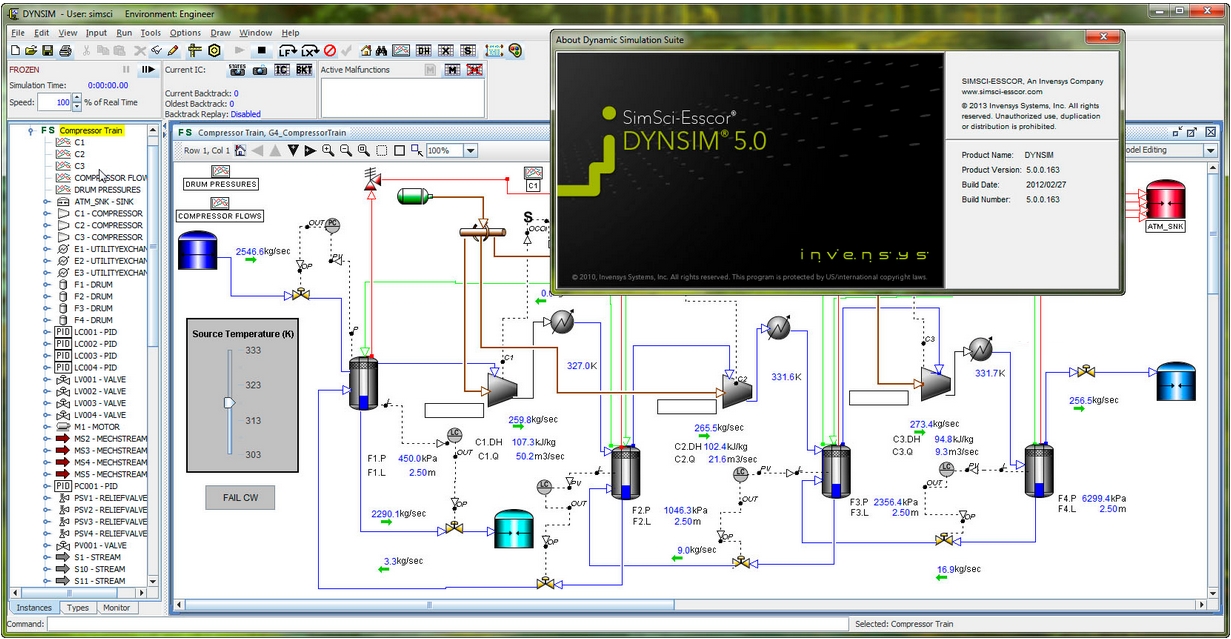Close the About Dynamic Simulation Suite dialog

pos(1103,38)
